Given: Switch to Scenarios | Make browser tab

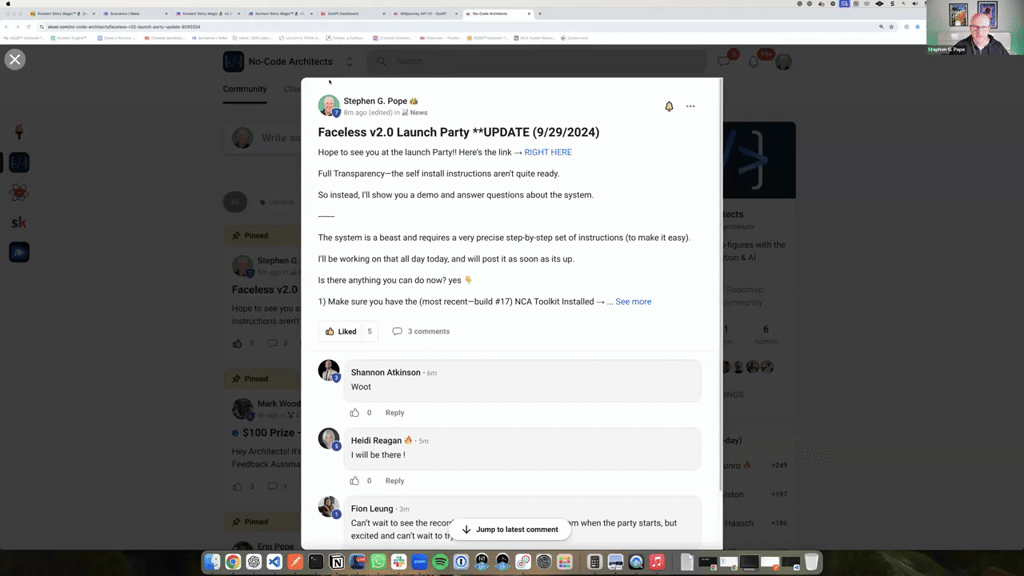Looking at the screenshot, I should coord(133,14).
